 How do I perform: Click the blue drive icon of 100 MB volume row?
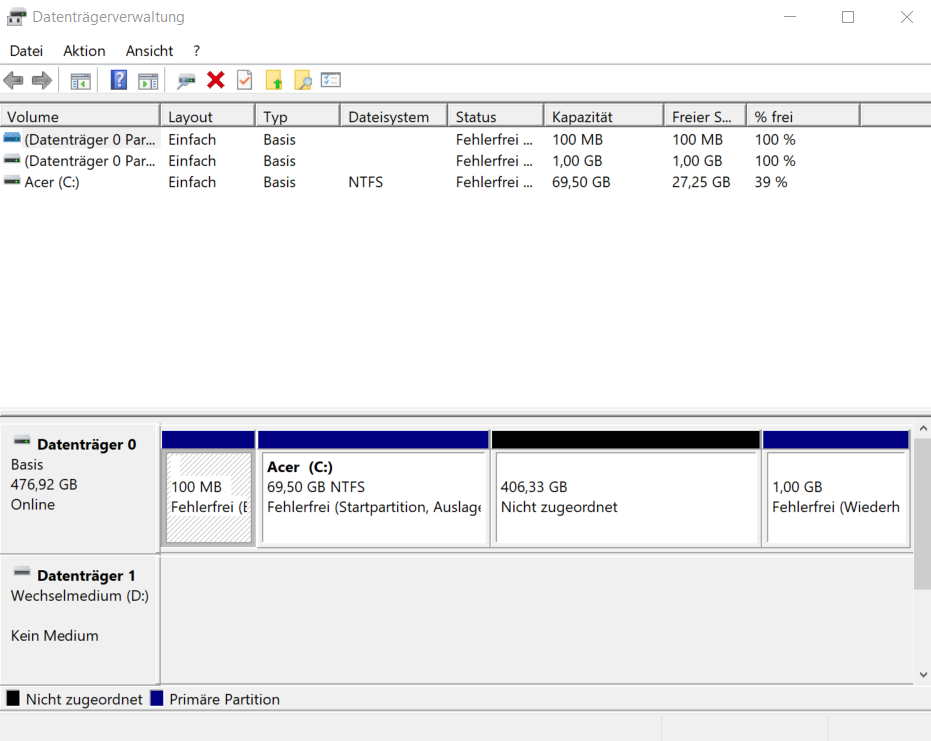tap(12, 138)
